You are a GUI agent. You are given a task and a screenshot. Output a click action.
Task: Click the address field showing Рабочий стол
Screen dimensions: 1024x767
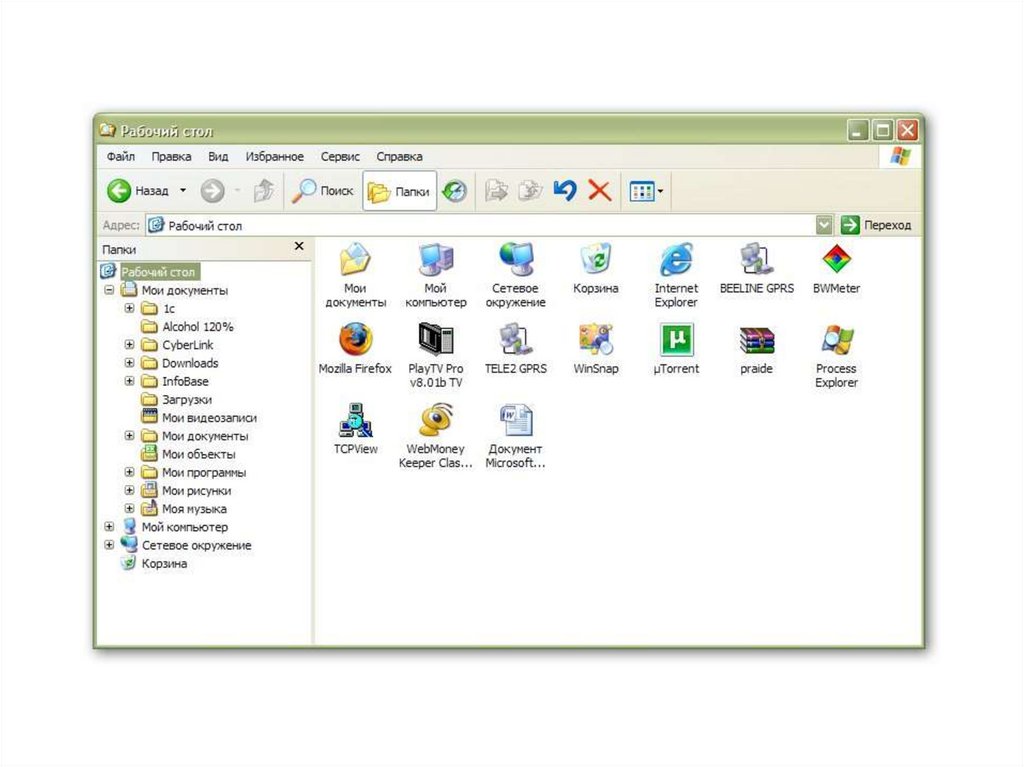481,225
